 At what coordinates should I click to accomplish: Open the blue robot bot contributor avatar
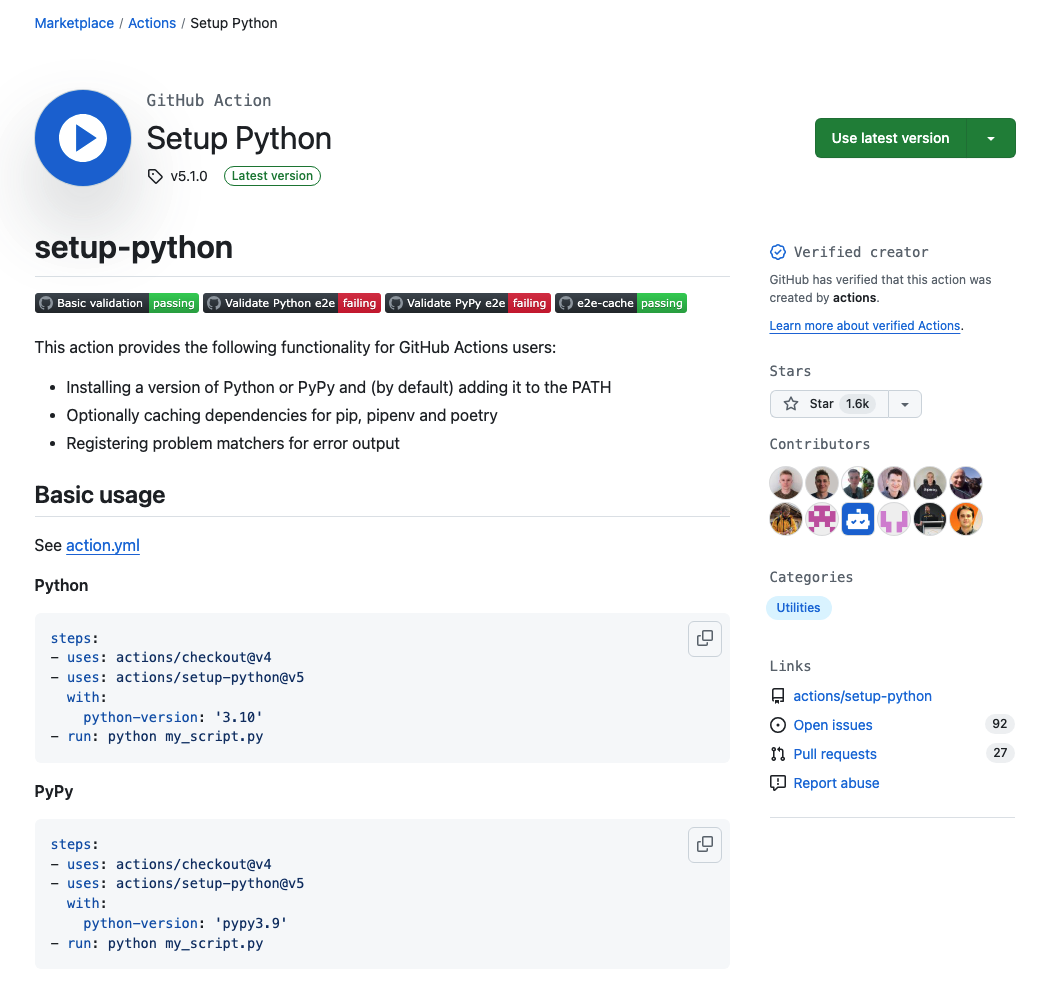(858, 519)
